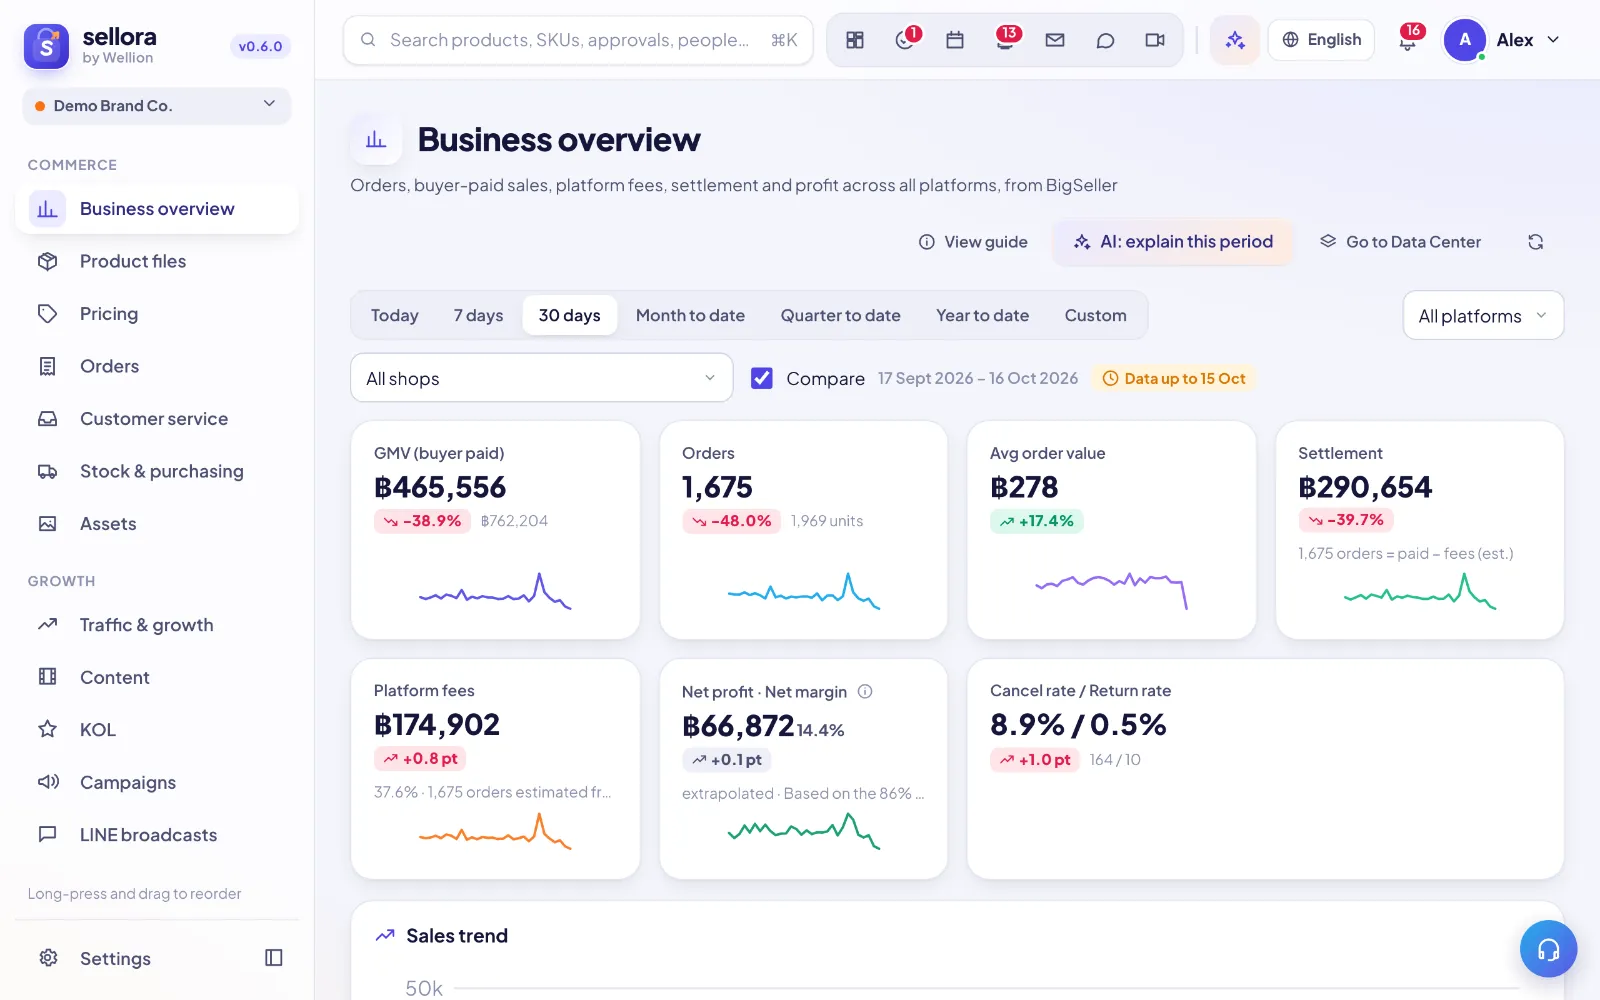Click the Net profit green sparkline

point(804,831)
